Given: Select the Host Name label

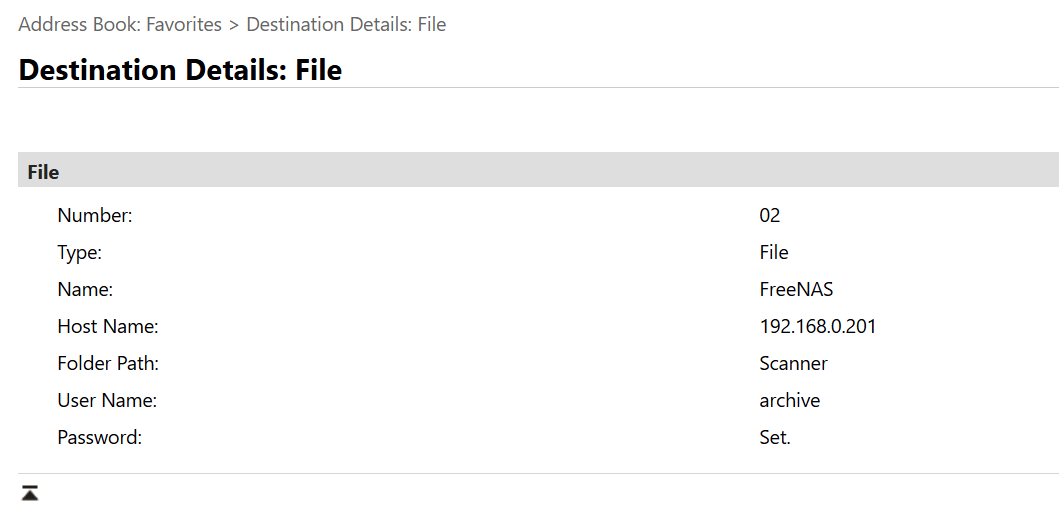Looking at the screenshot, I should pyautogui.click(x=107, y=327).
